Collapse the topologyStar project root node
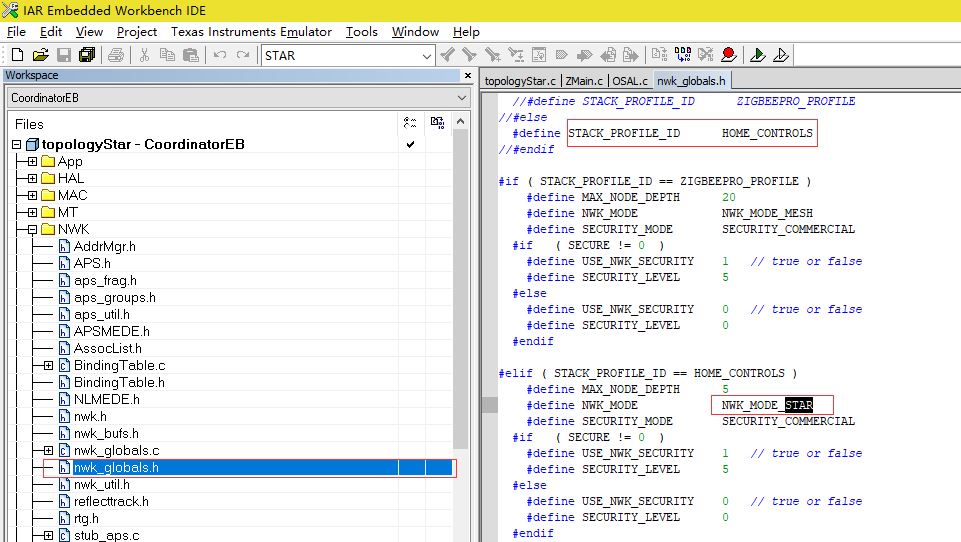Viewport: 961px width, 542px height. 17,145
